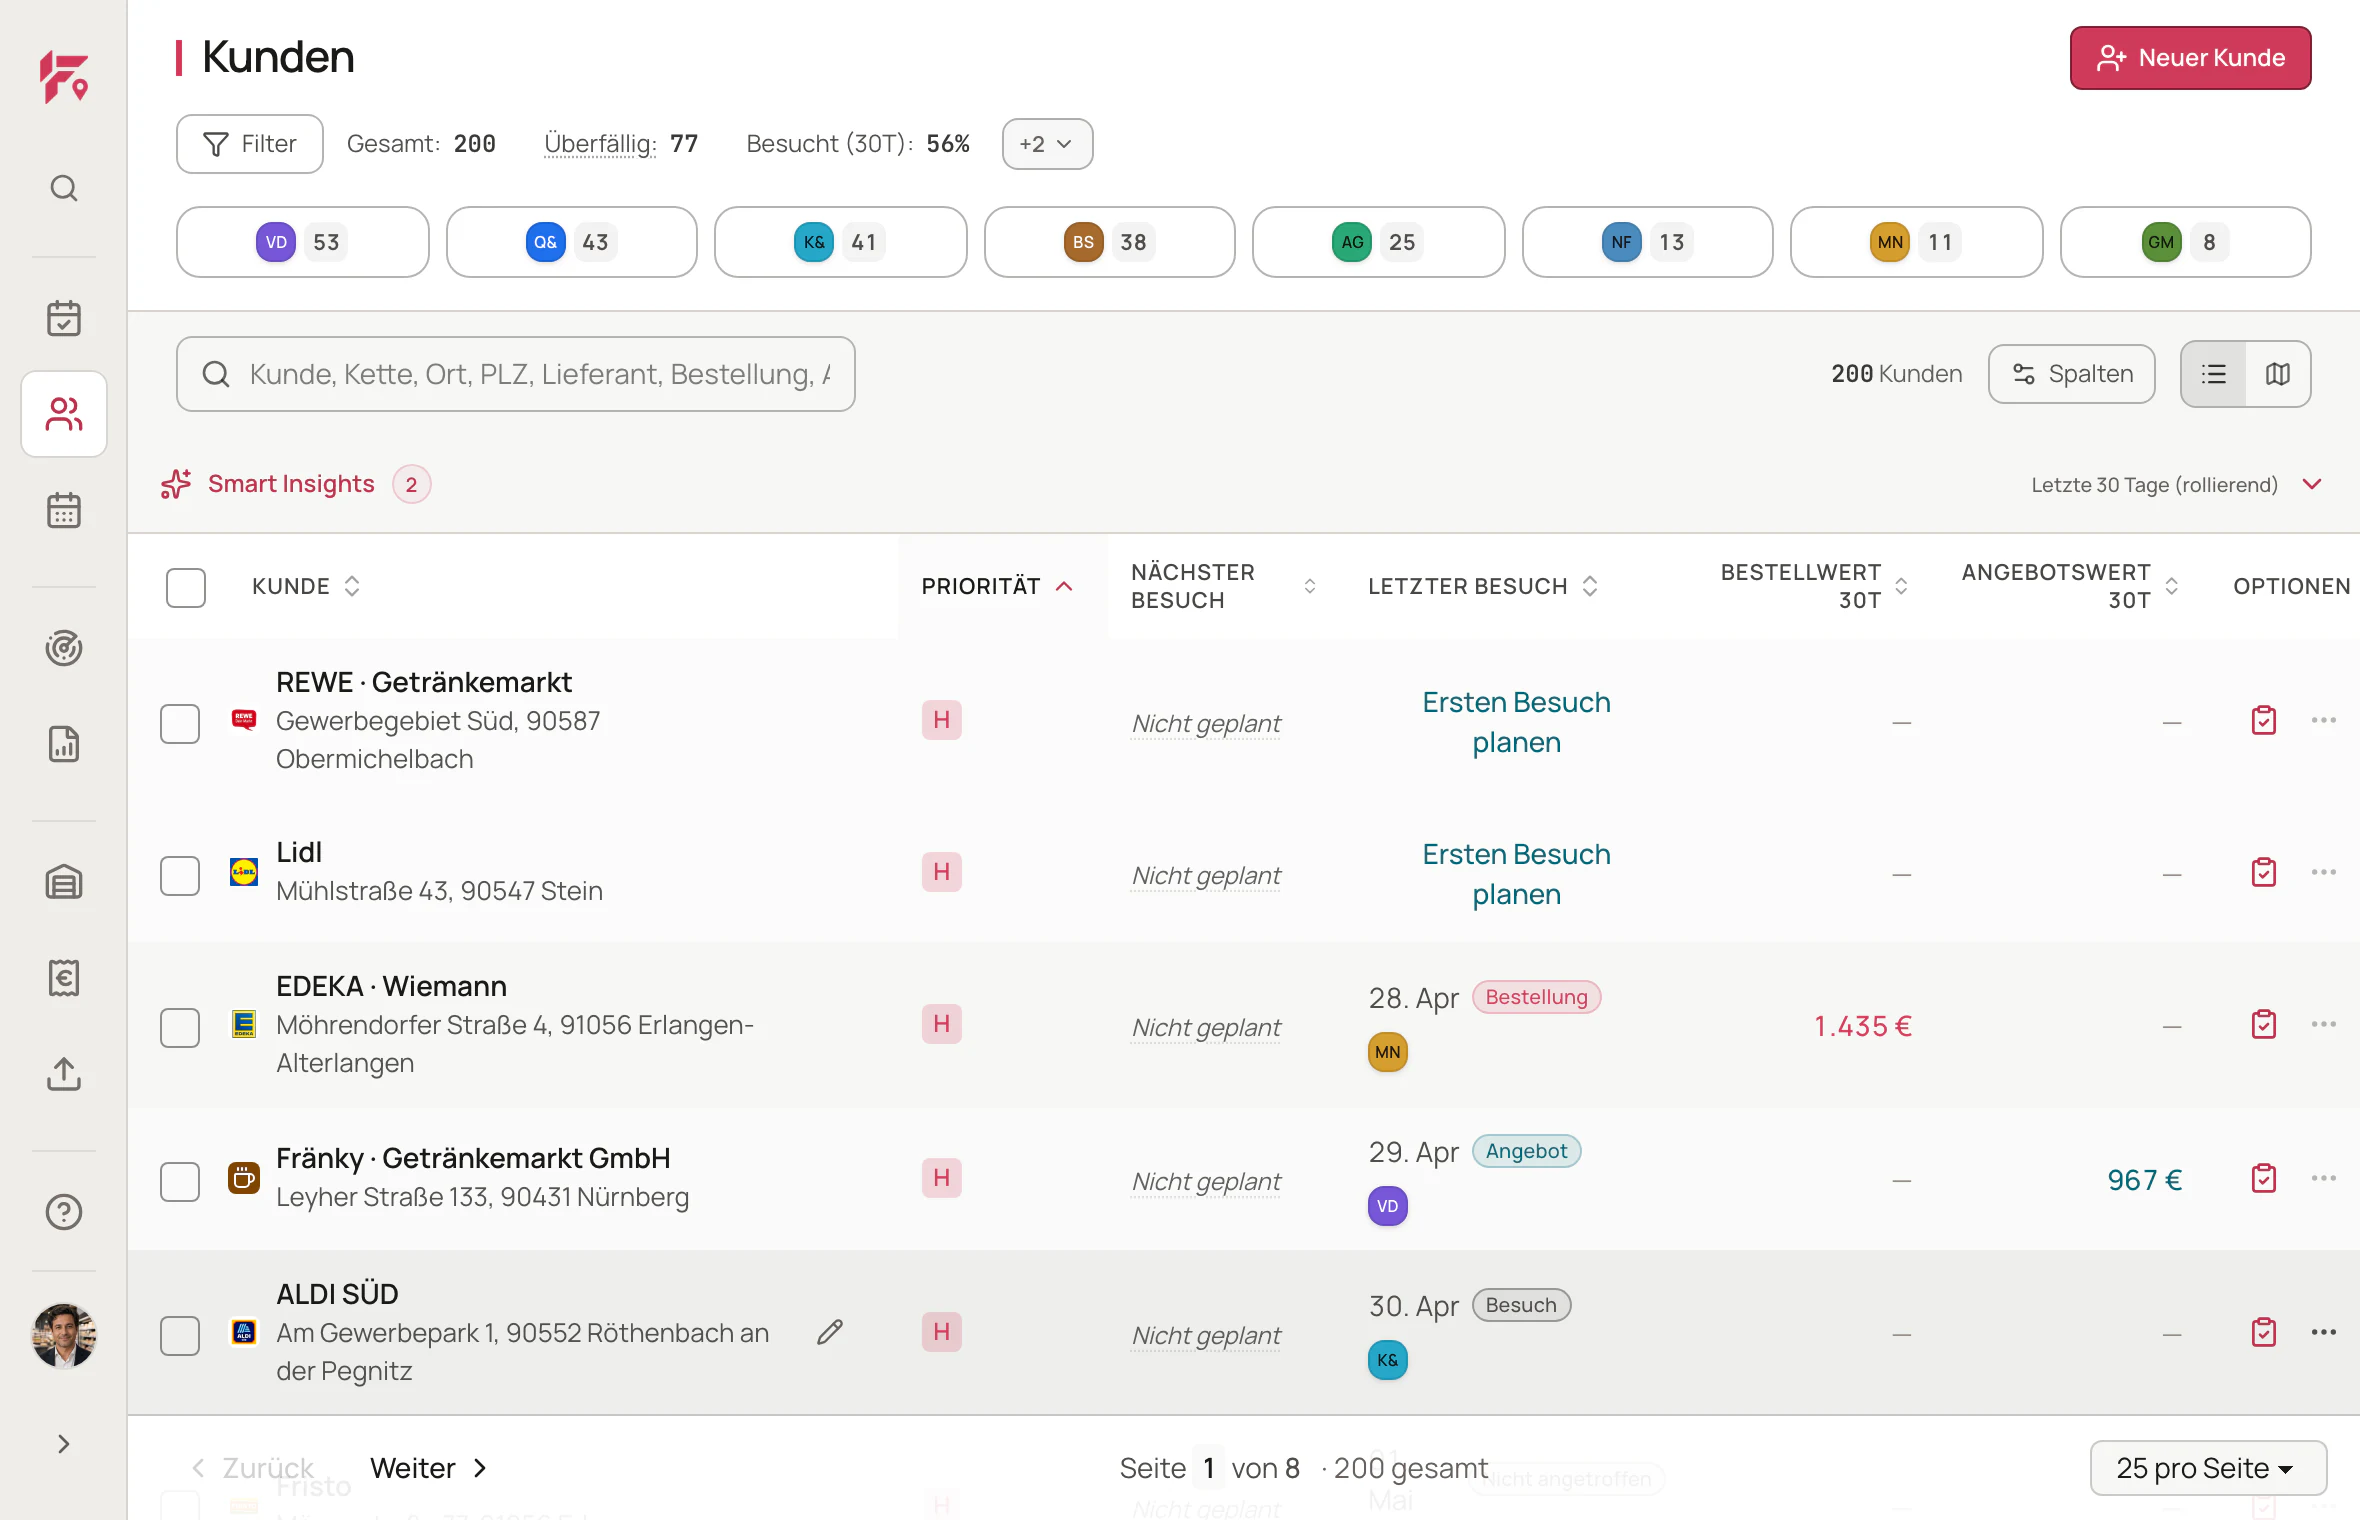Select the Lidl row checkbox
The width and height of the screenshot is (2360, 1520).
pyautogui.click(x=180, y=876)
